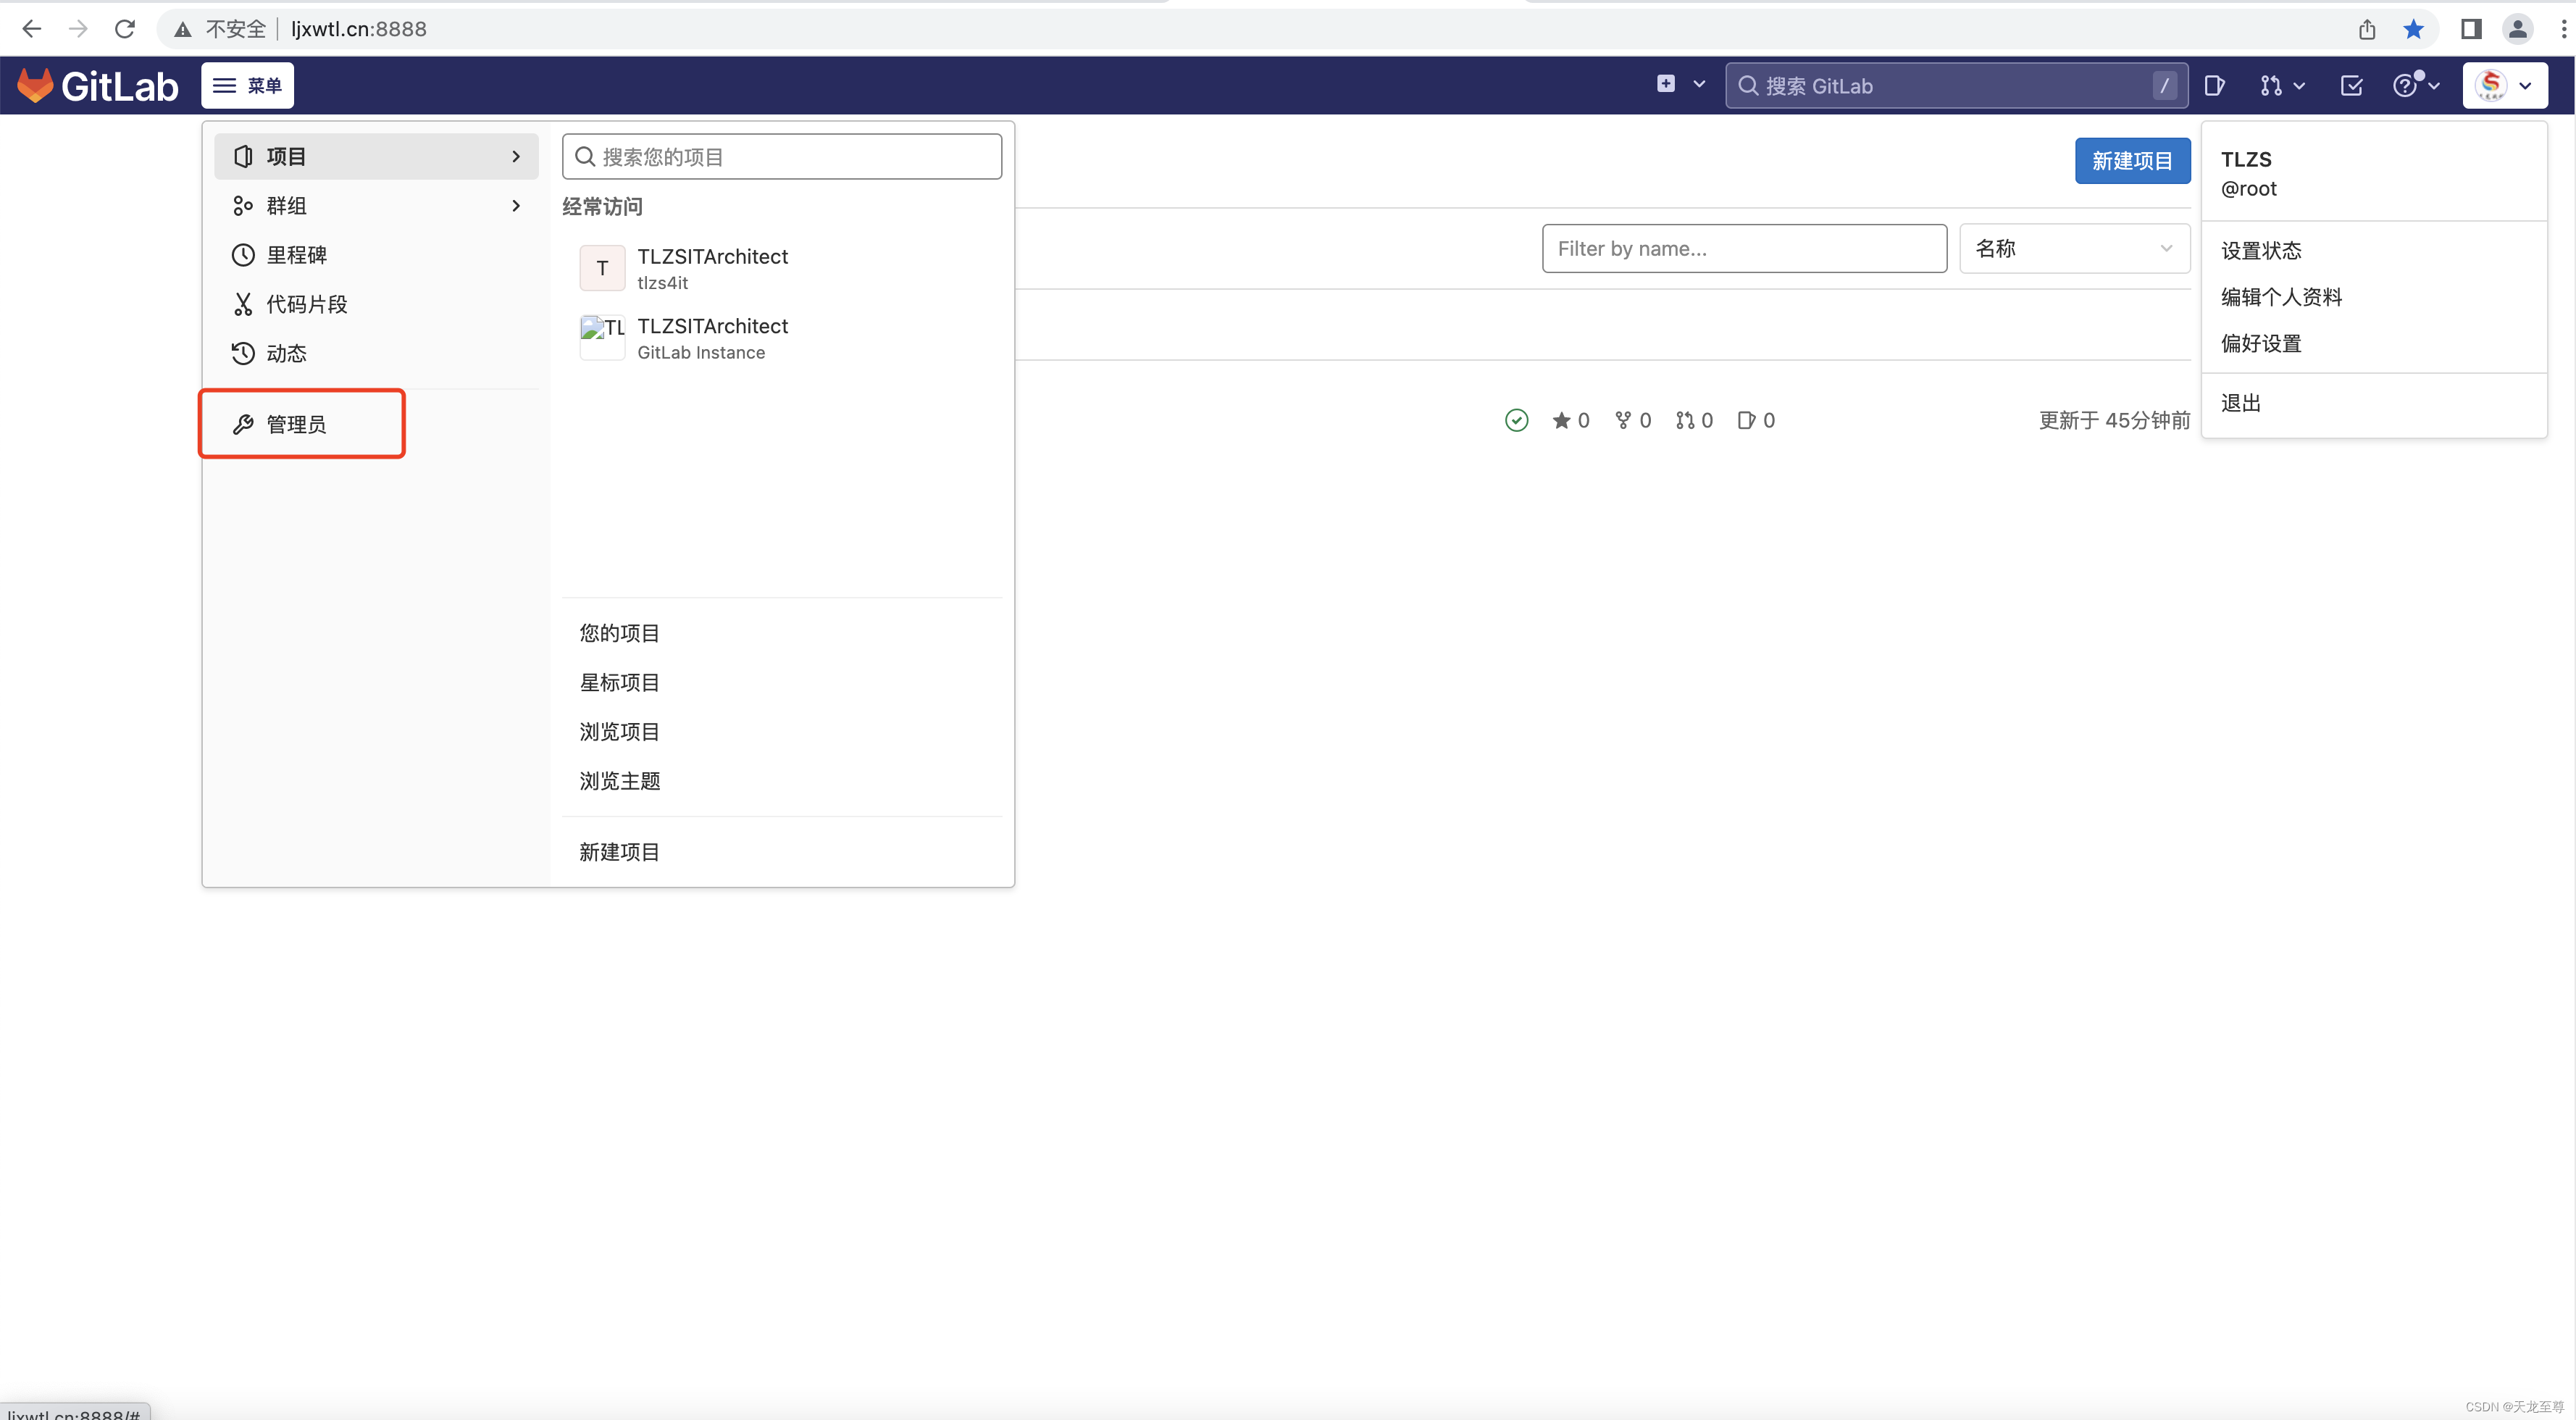Select 偏好设置 in user menu
2576x1420 pixels.
2373,343
